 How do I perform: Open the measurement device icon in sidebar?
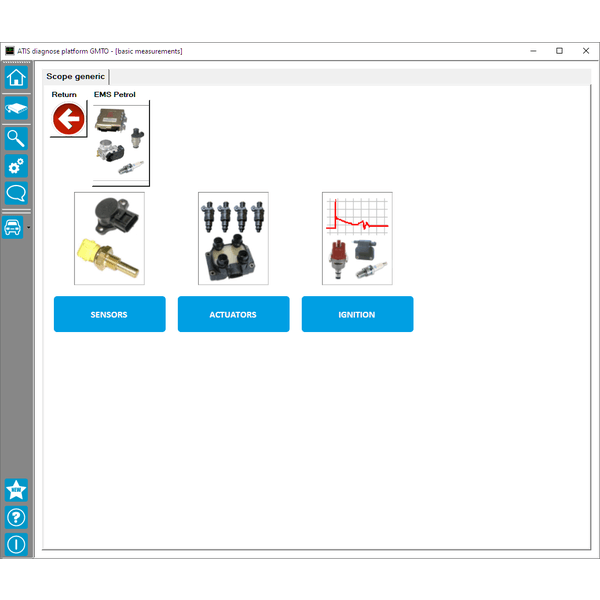[16, 108]
